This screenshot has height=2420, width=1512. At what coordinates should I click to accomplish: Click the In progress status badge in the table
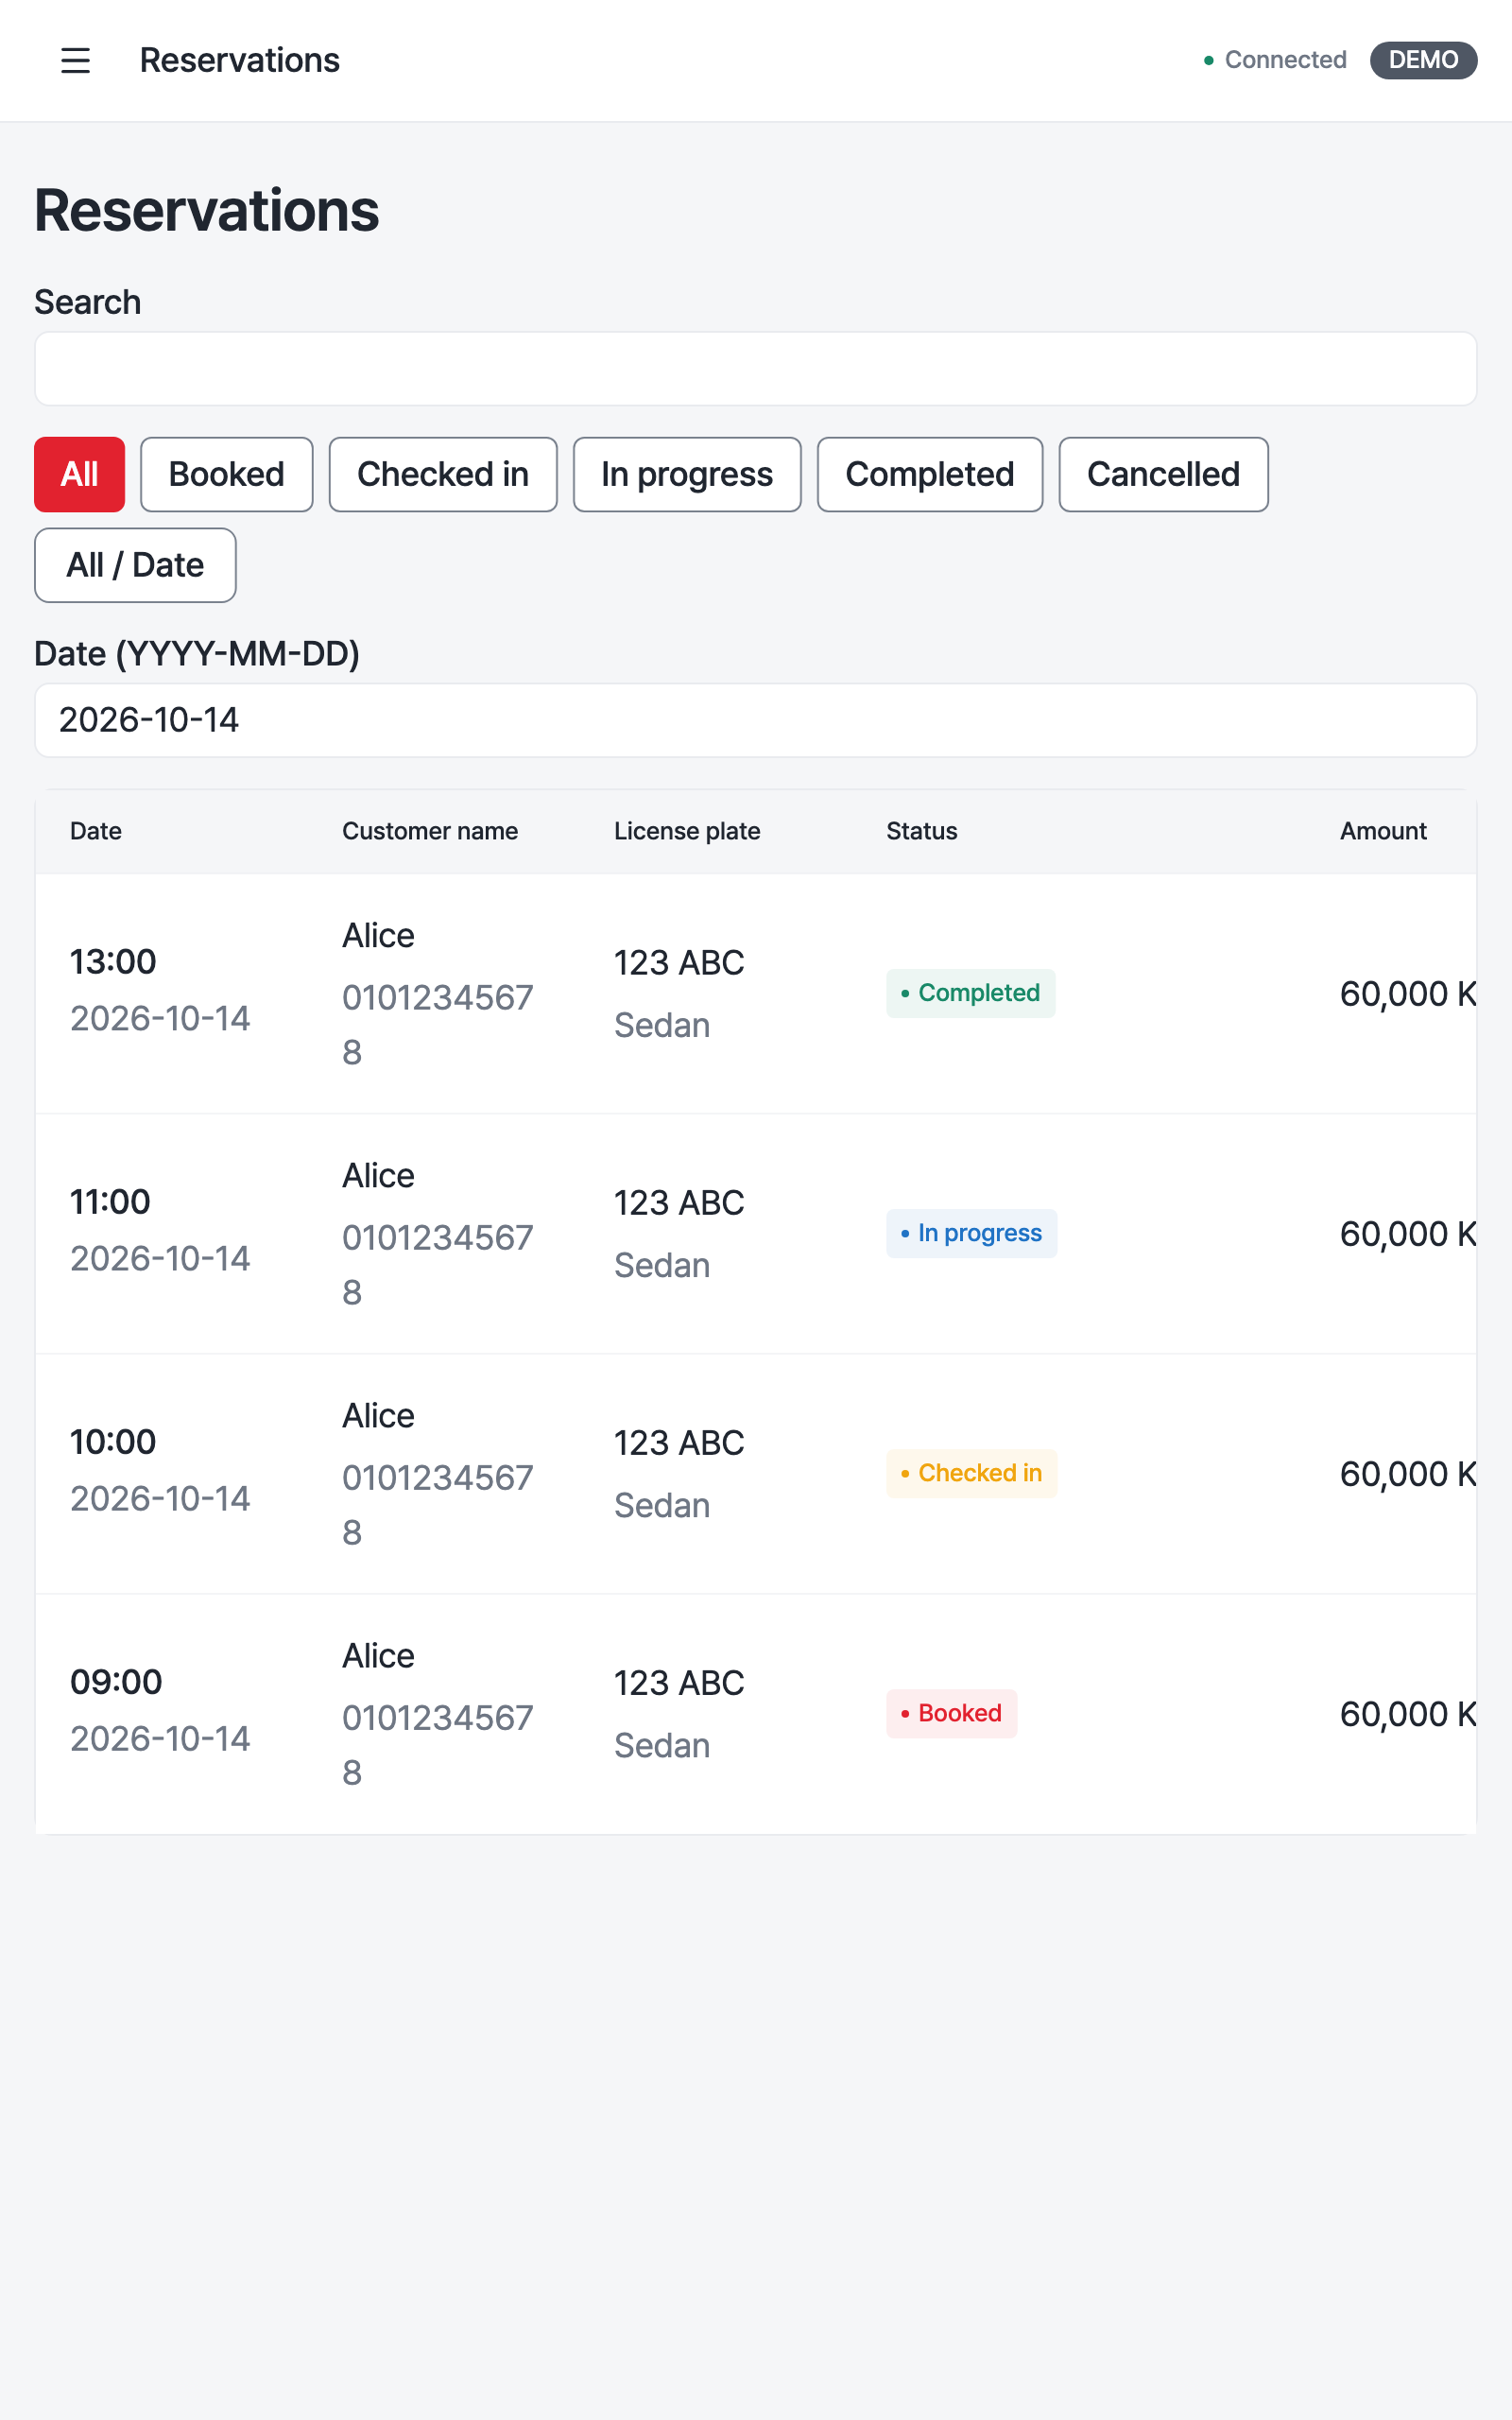point(971,1233)
